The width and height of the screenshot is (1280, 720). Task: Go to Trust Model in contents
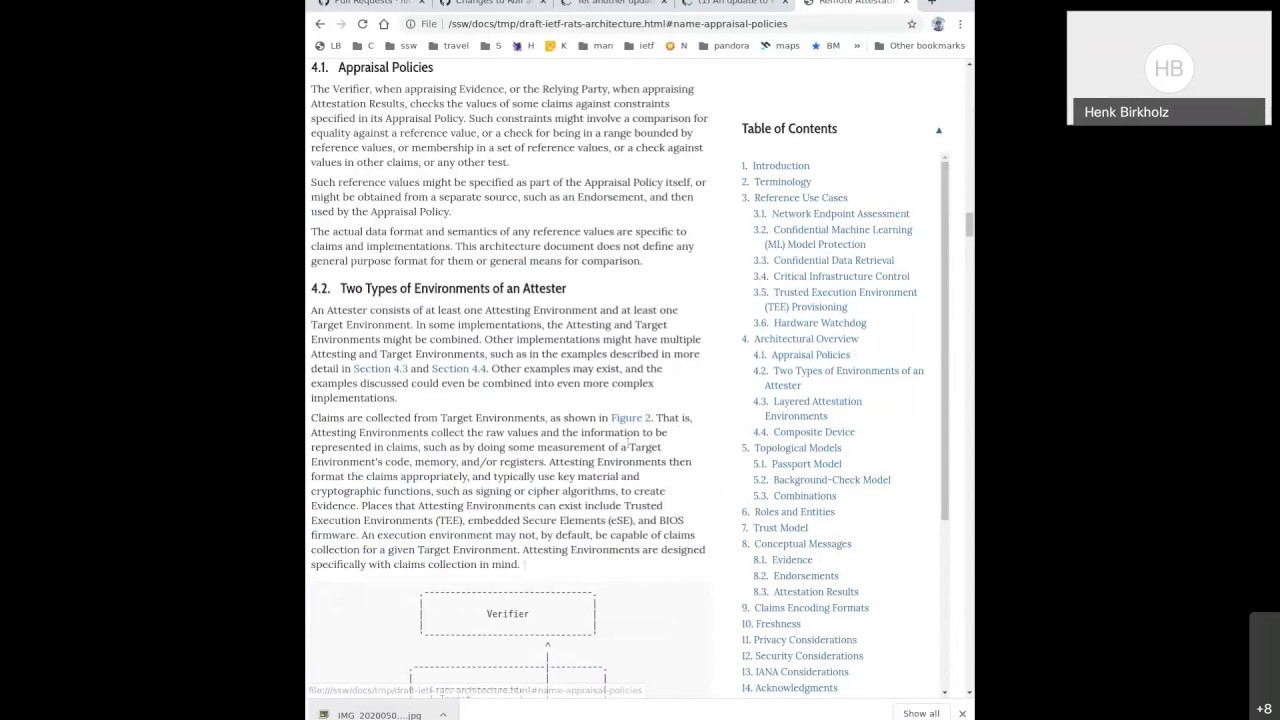(780, 528)
